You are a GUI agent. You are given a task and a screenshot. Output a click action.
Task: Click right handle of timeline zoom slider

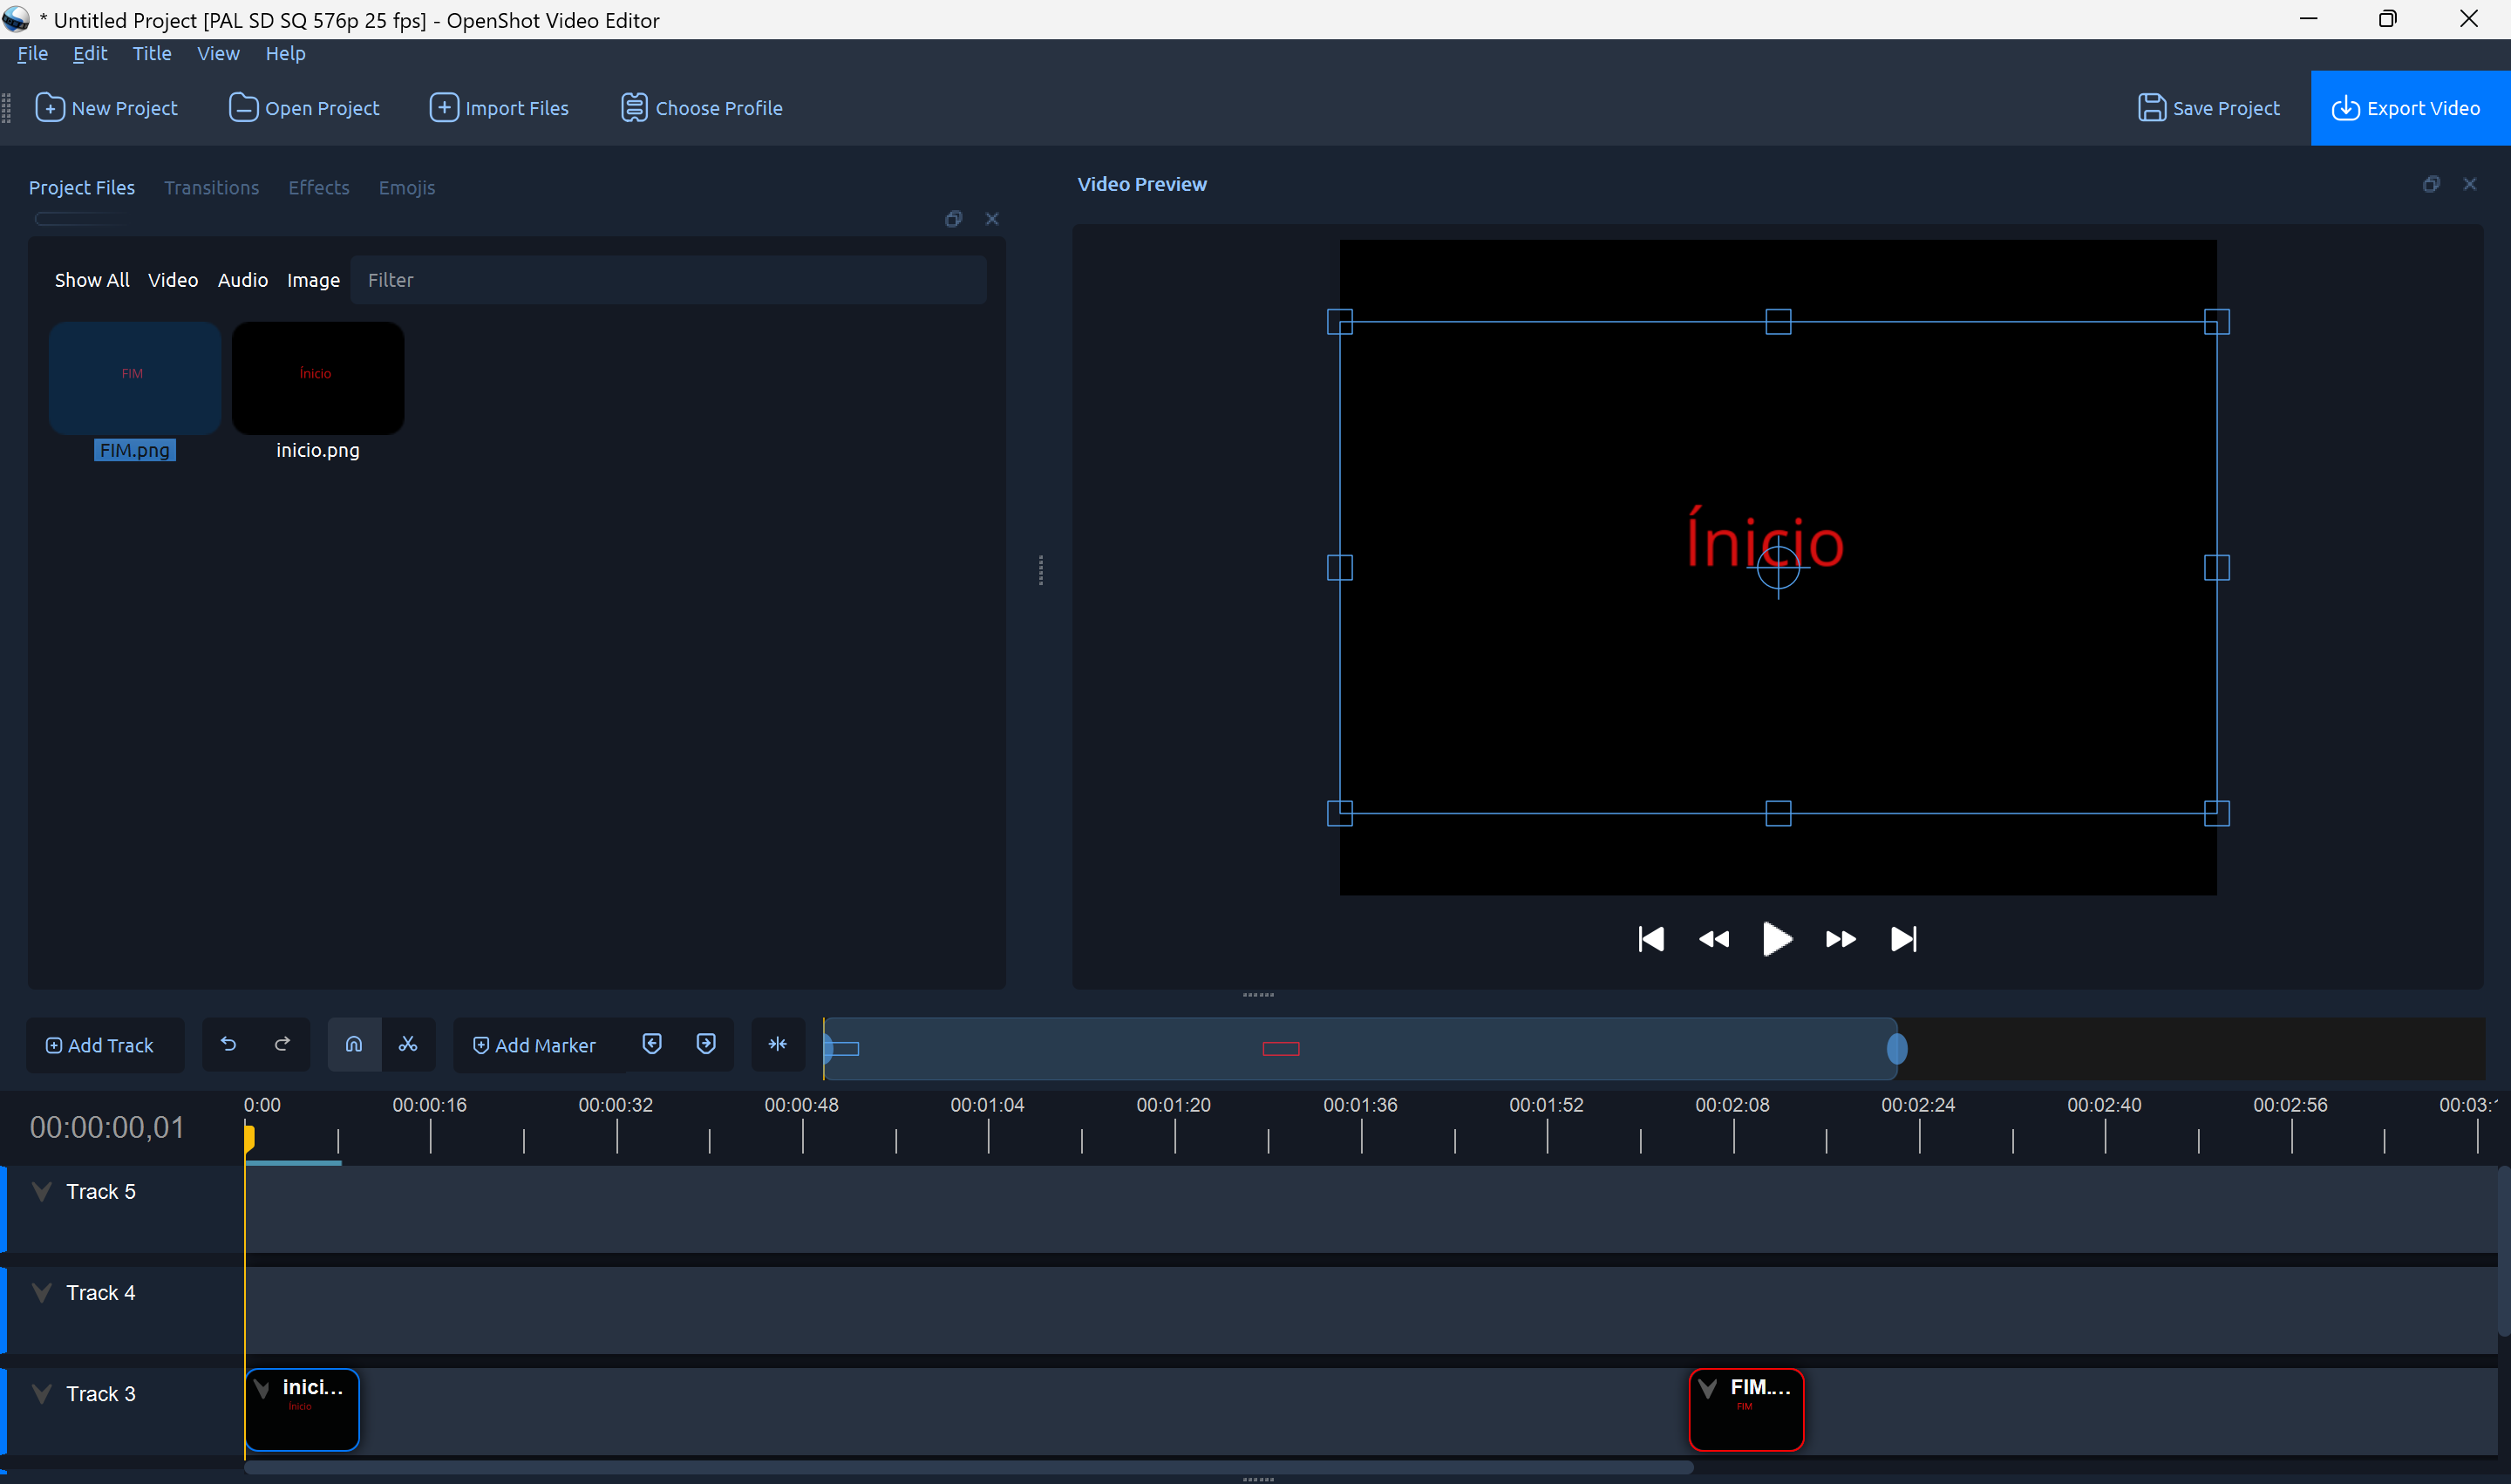coord(1896,1049)
